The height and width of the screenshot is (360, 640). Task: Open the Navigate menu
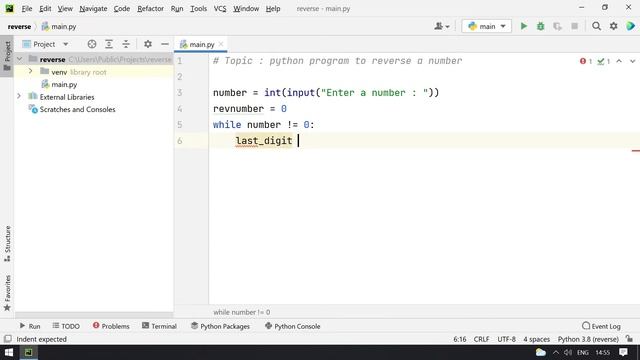(x=93, y=8)
